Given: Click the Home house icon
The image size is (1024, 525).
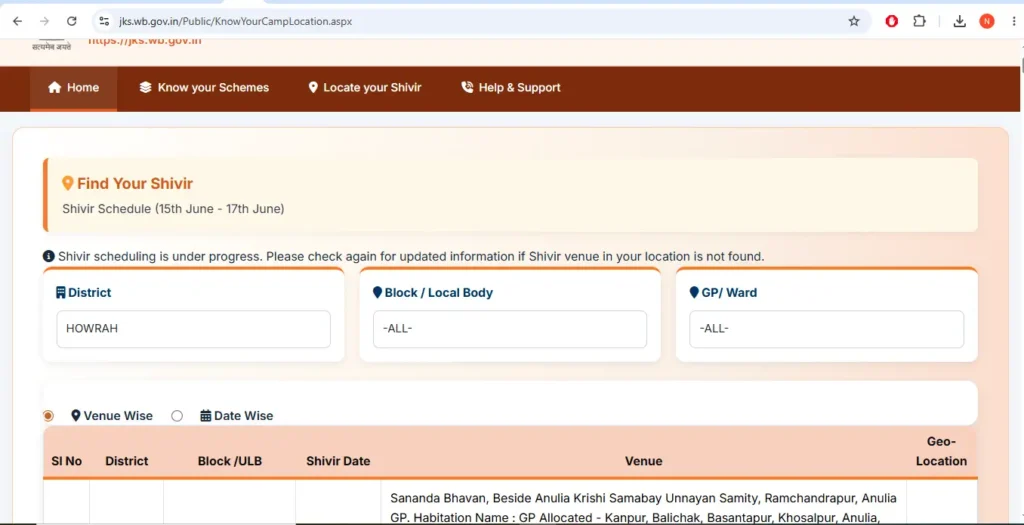Looking at the screenshot, I should coord(54,88).
